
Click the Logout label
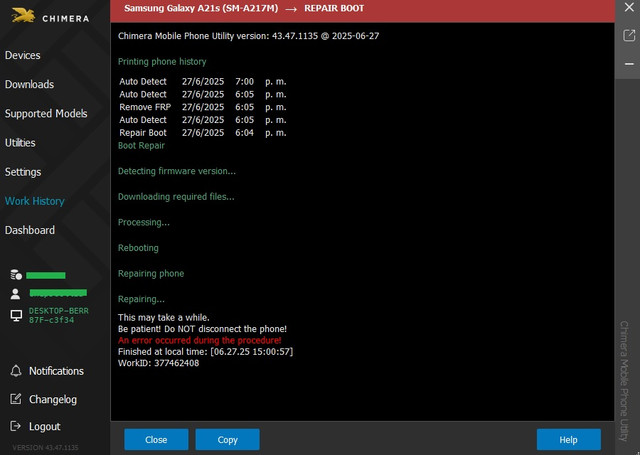pos(44,426)
